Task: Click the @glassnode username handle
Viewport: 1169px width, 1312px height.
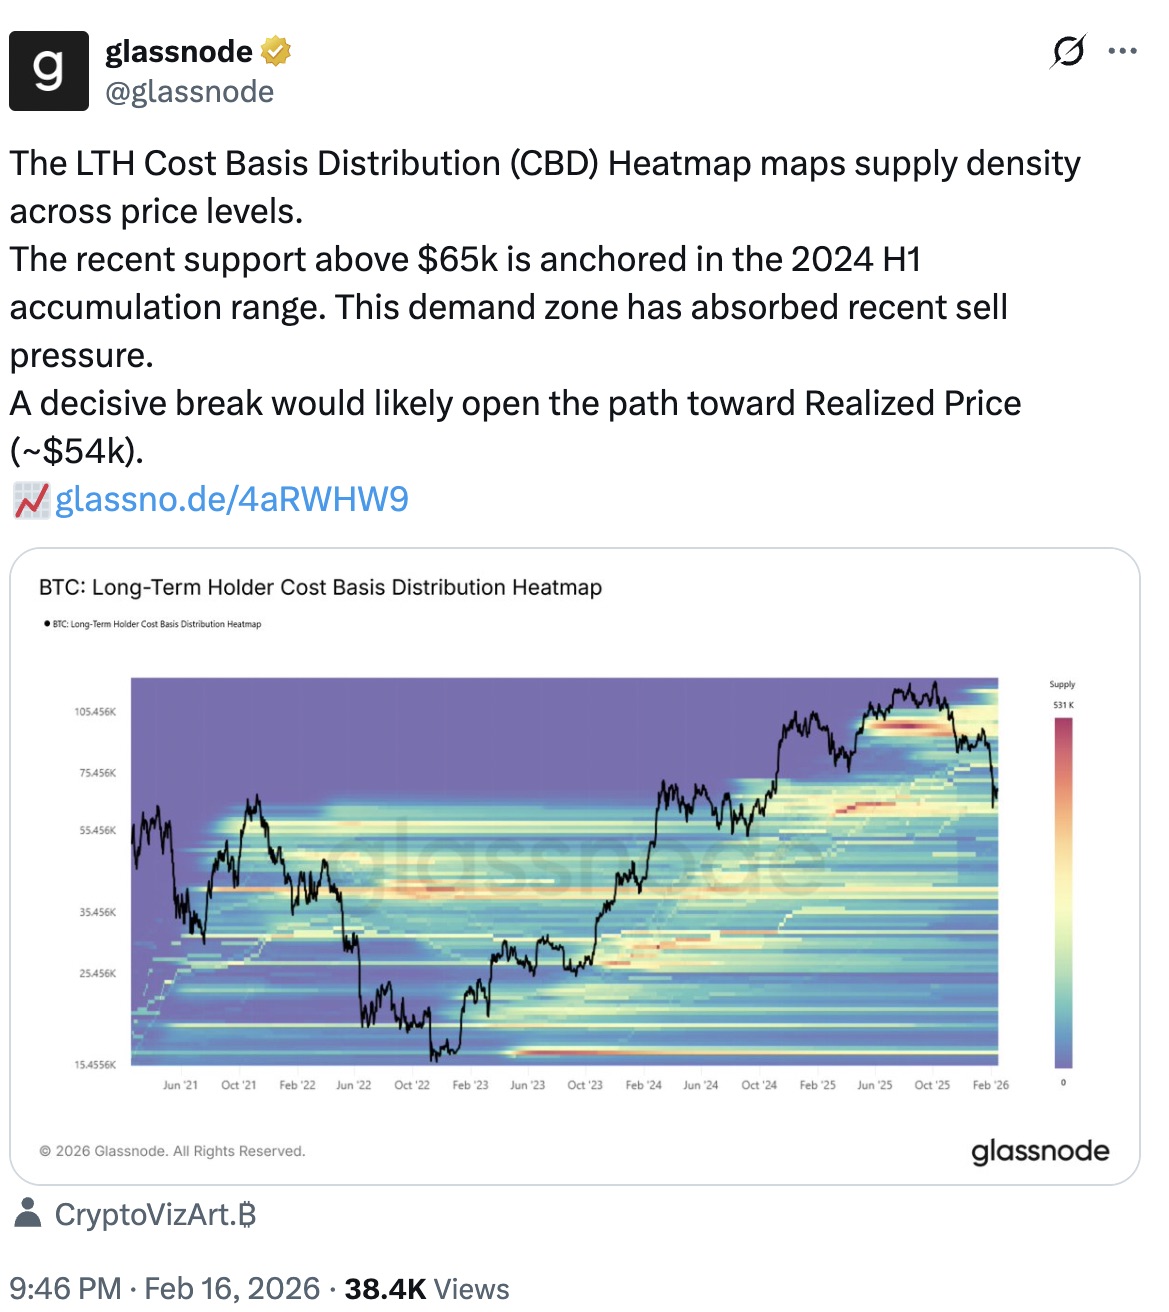Action: pyautogui.click(x=189, y=92)
